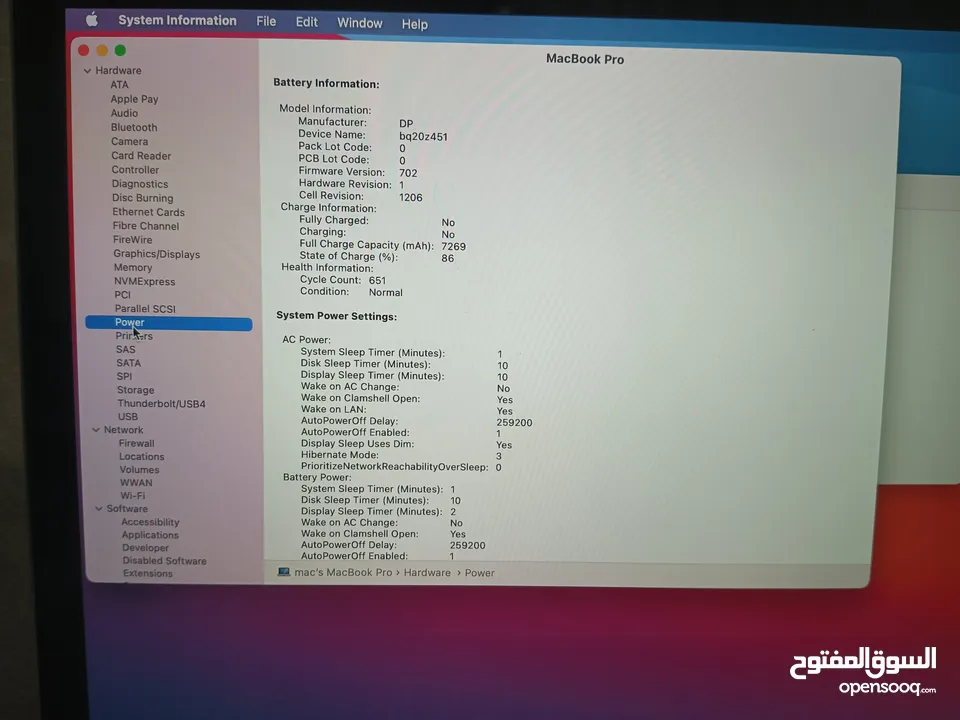Select SPI in the sidebar
The height and width of the screenshot is (720, 960).
click(124, 377)
